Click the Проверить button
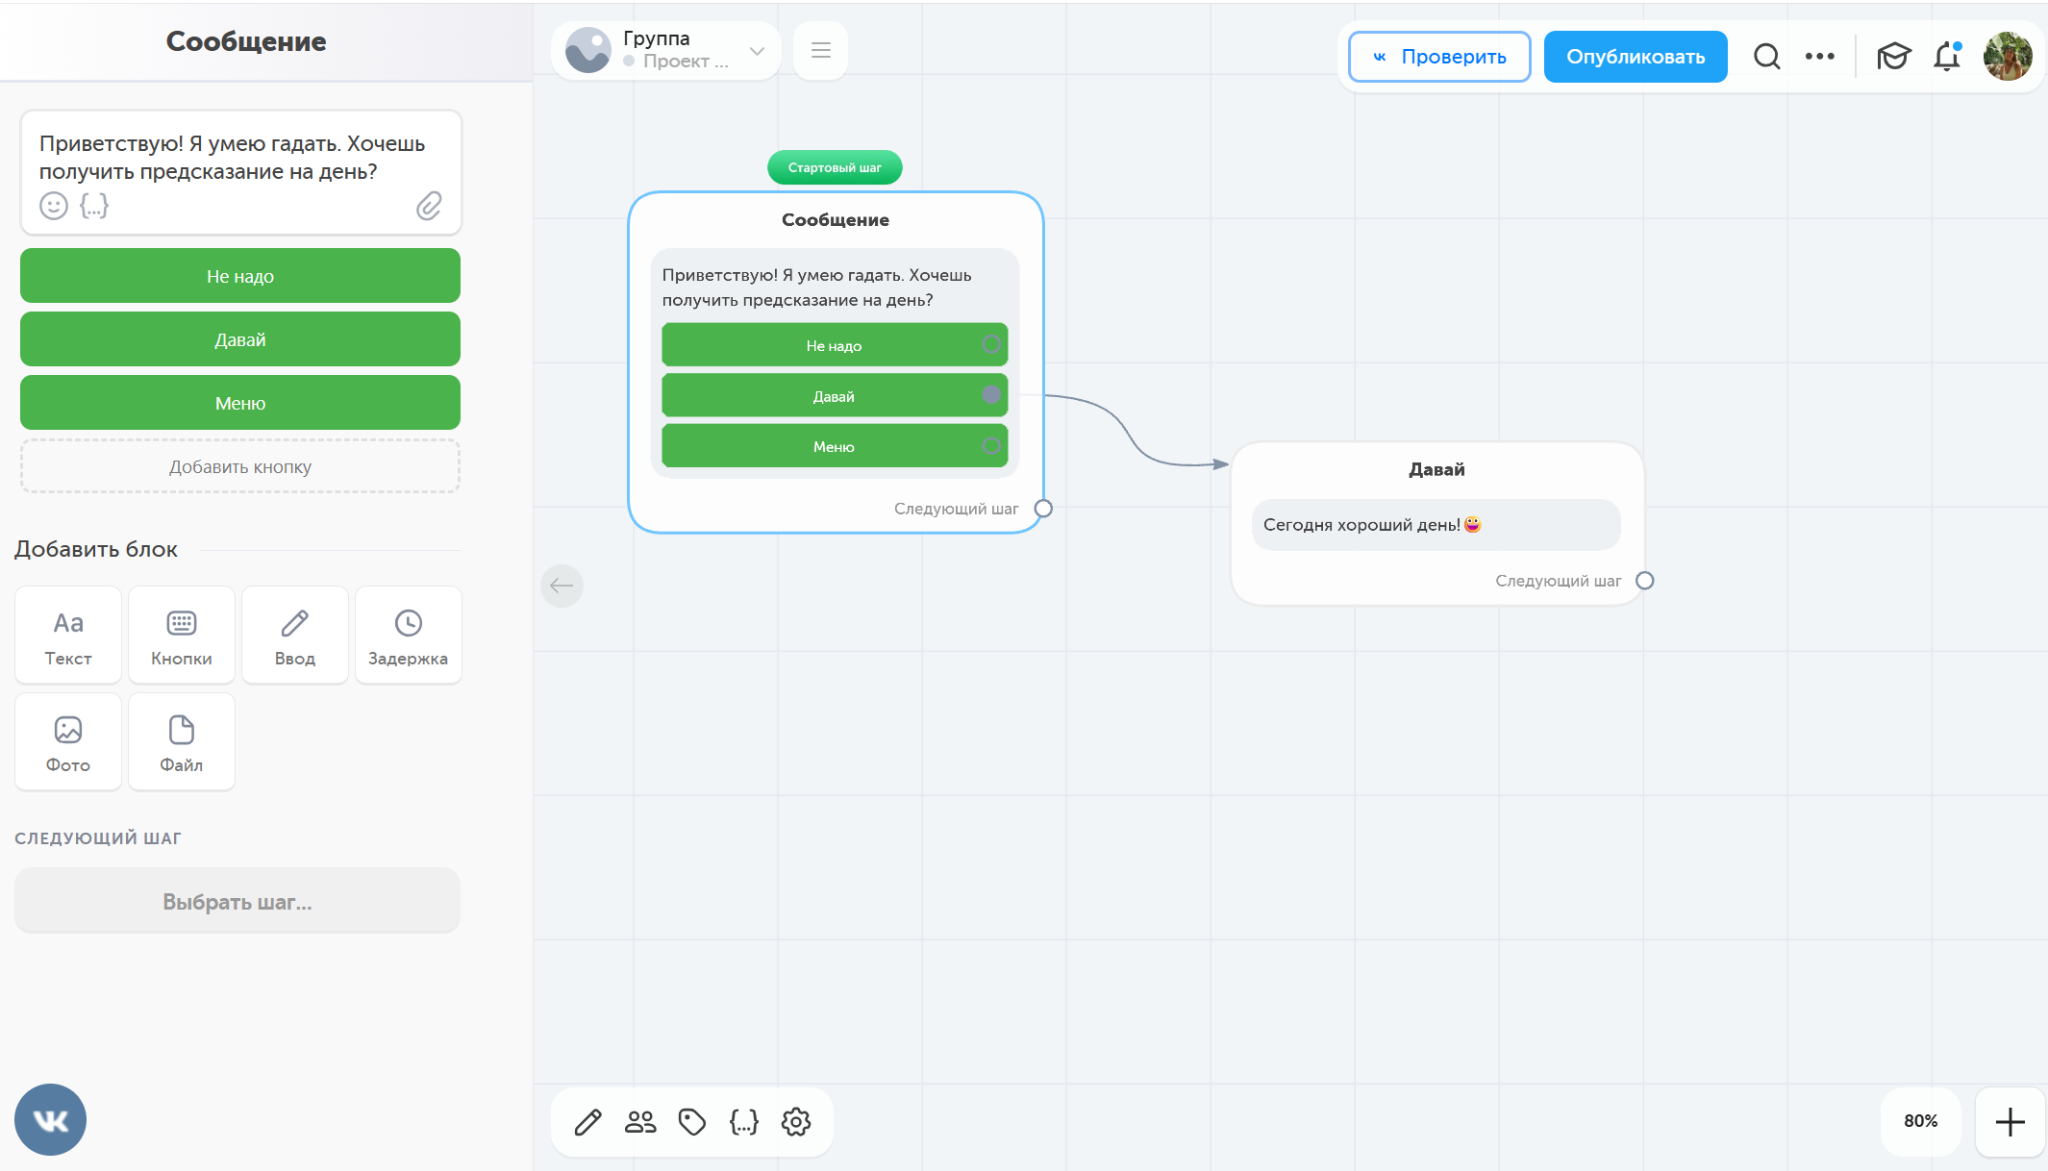The image size is (2048, 1171). [x=1439, y=56]
